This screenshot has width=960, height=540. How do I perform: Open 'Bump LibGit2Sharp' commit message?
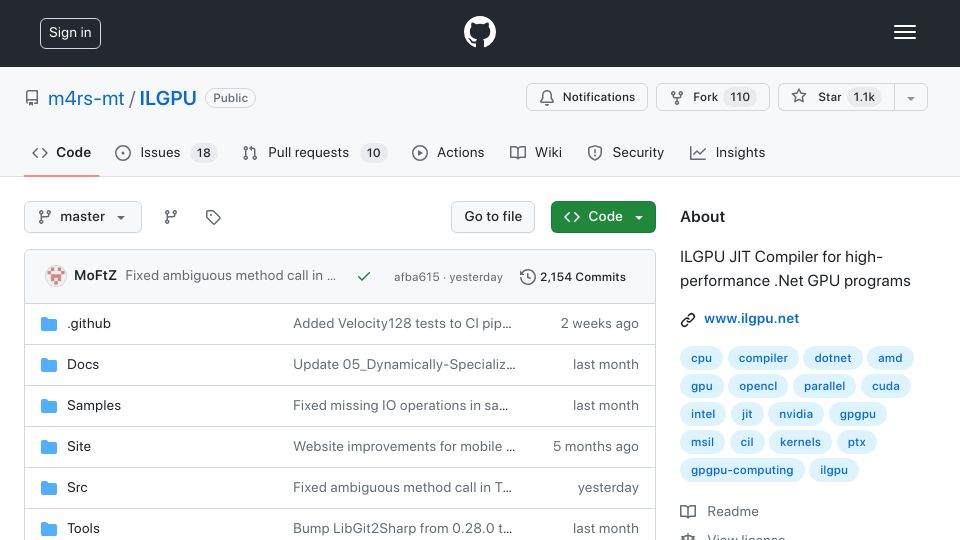pos(402,528)
